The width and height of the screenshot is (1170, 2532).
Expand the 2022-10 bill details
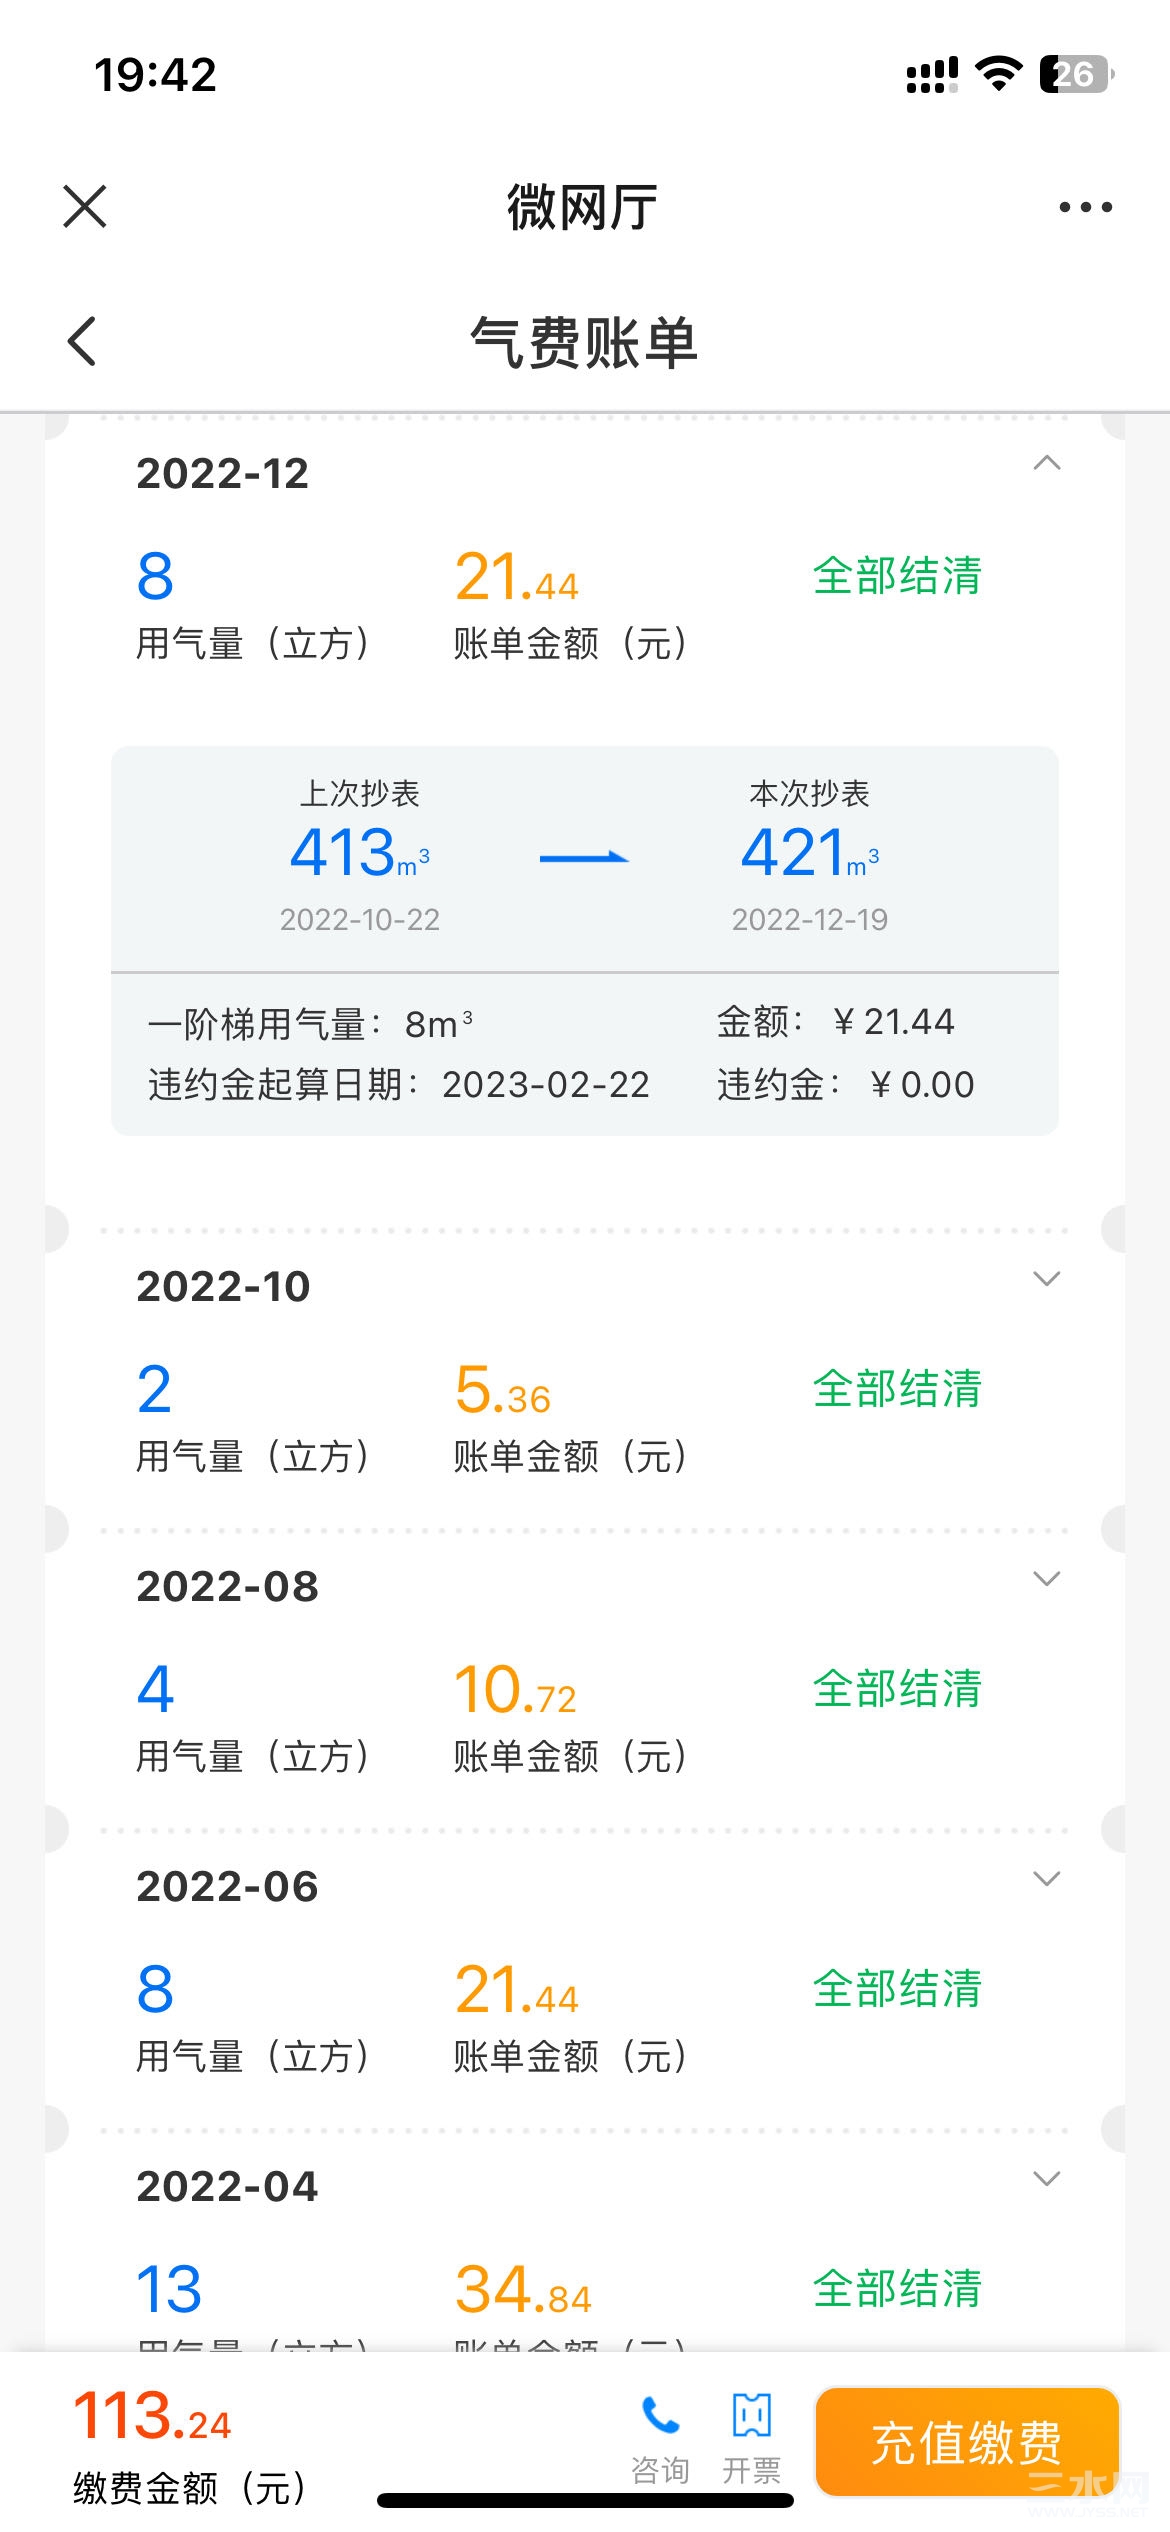click(1047, 1279)
